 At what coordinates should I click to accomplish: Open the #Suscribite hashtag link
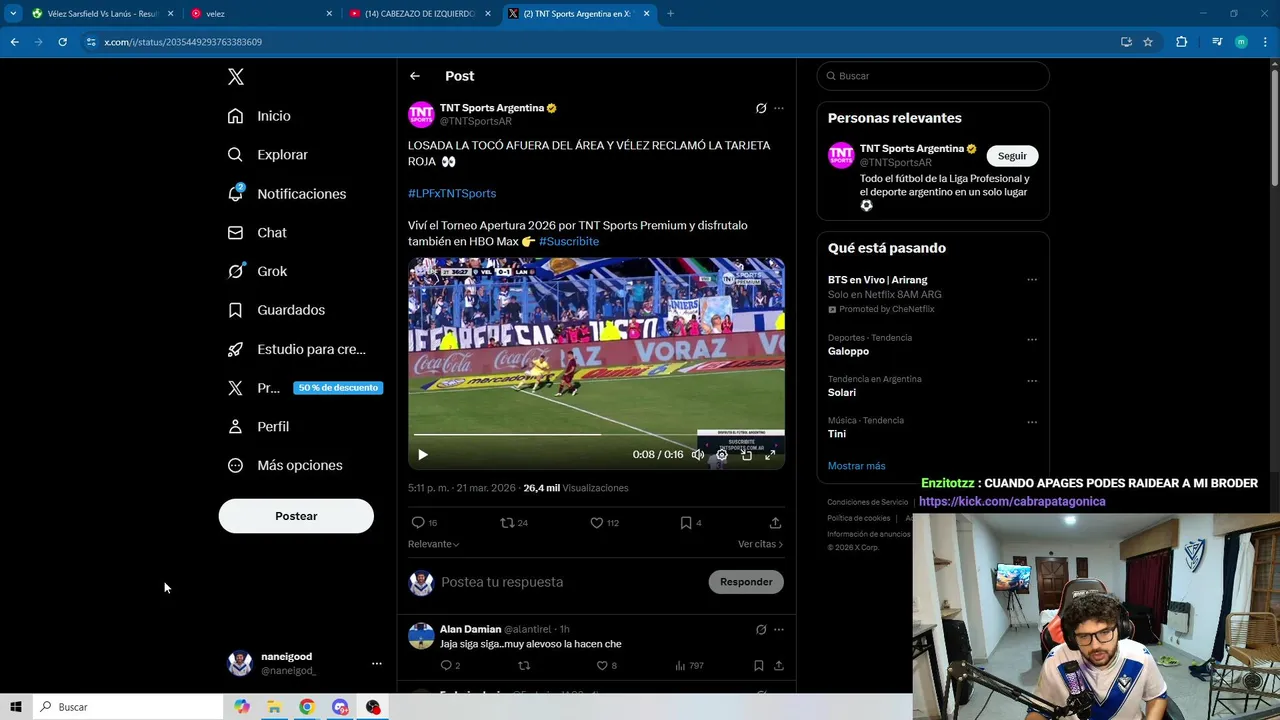pos(569,241)
